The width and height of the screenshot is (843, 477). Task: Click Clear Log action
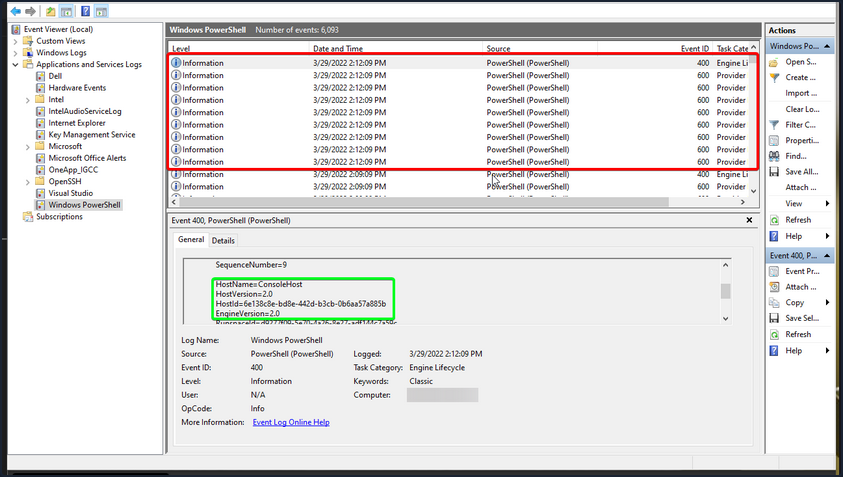coord(802,109)
